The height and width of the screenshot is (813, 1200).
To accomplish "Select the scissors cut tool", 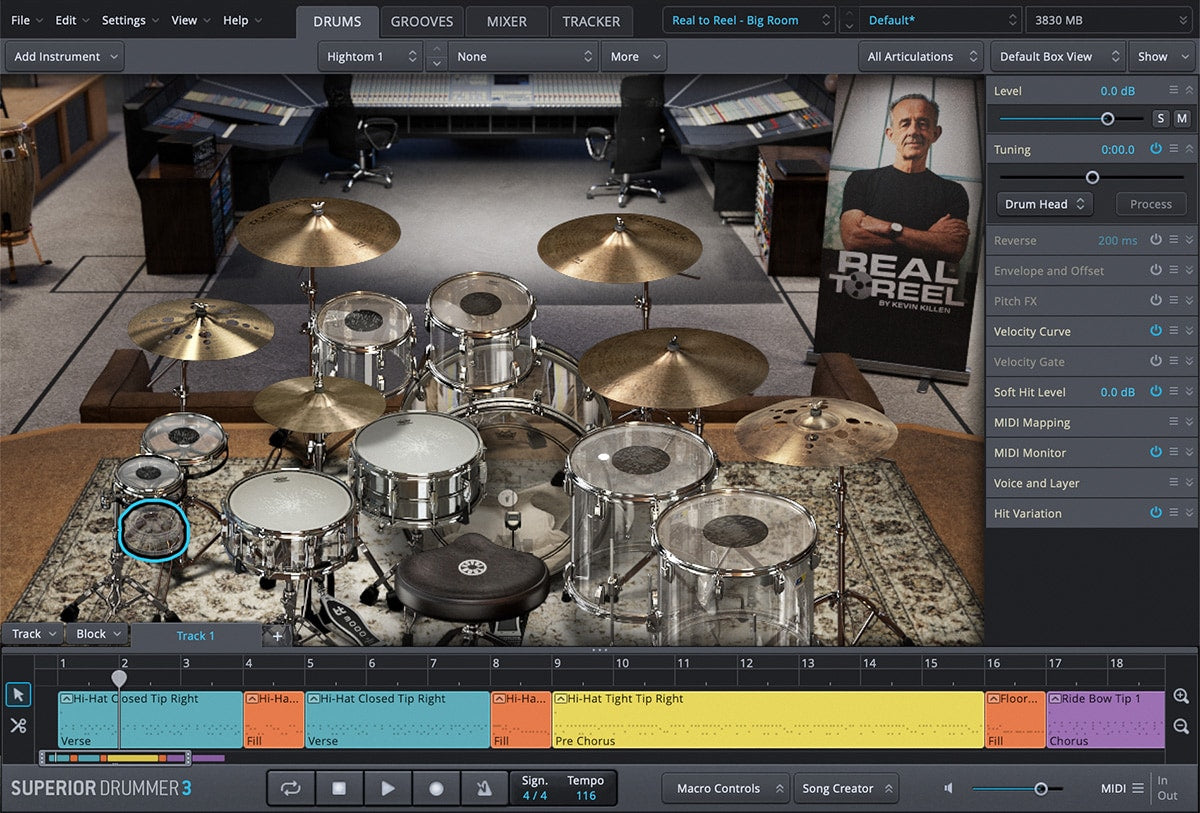I will 18,726.
